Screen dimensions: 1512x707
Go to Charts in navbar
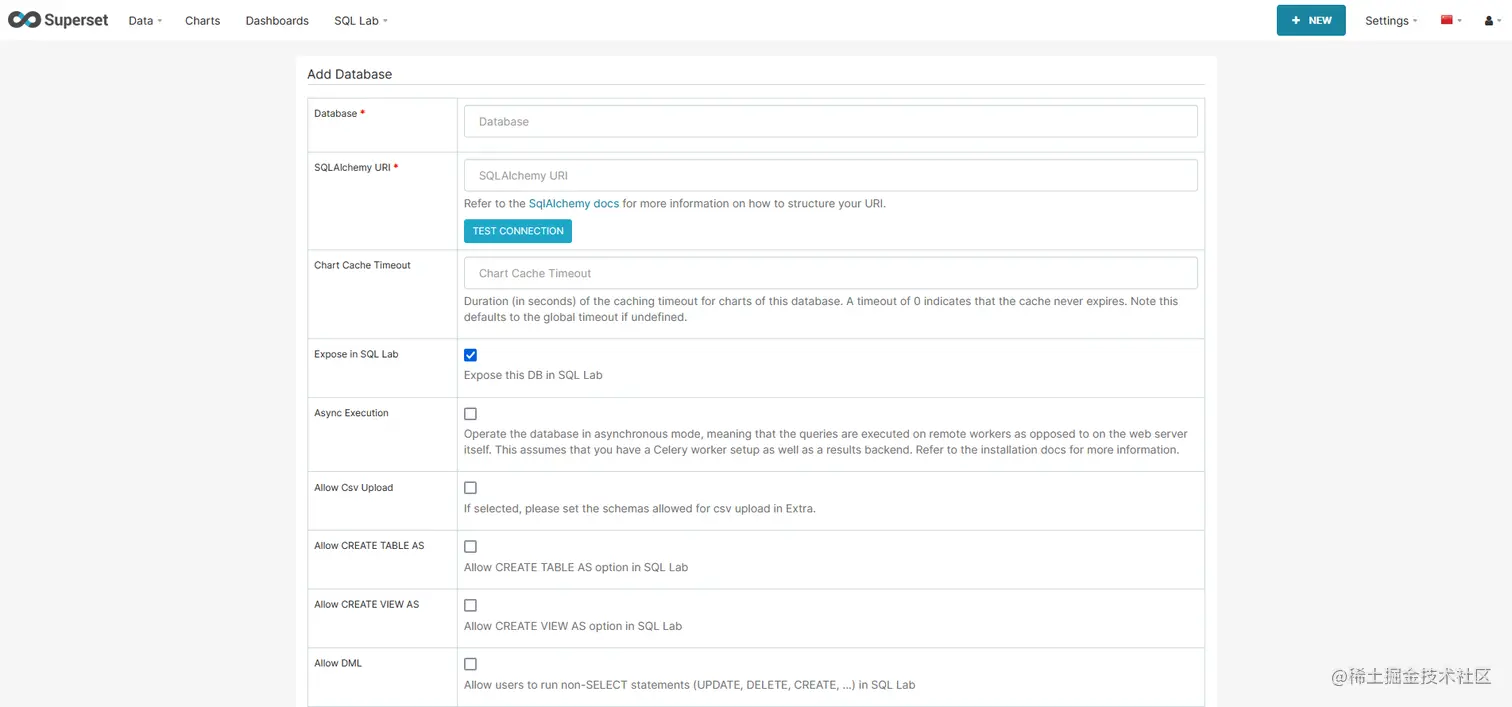tap(202, 20)
